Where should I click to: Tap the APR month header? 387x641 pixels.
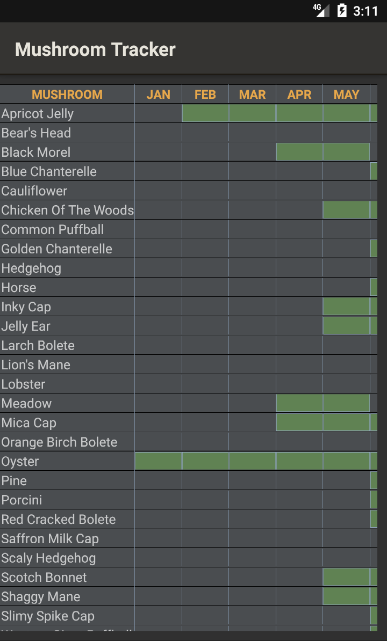(299, 94)
